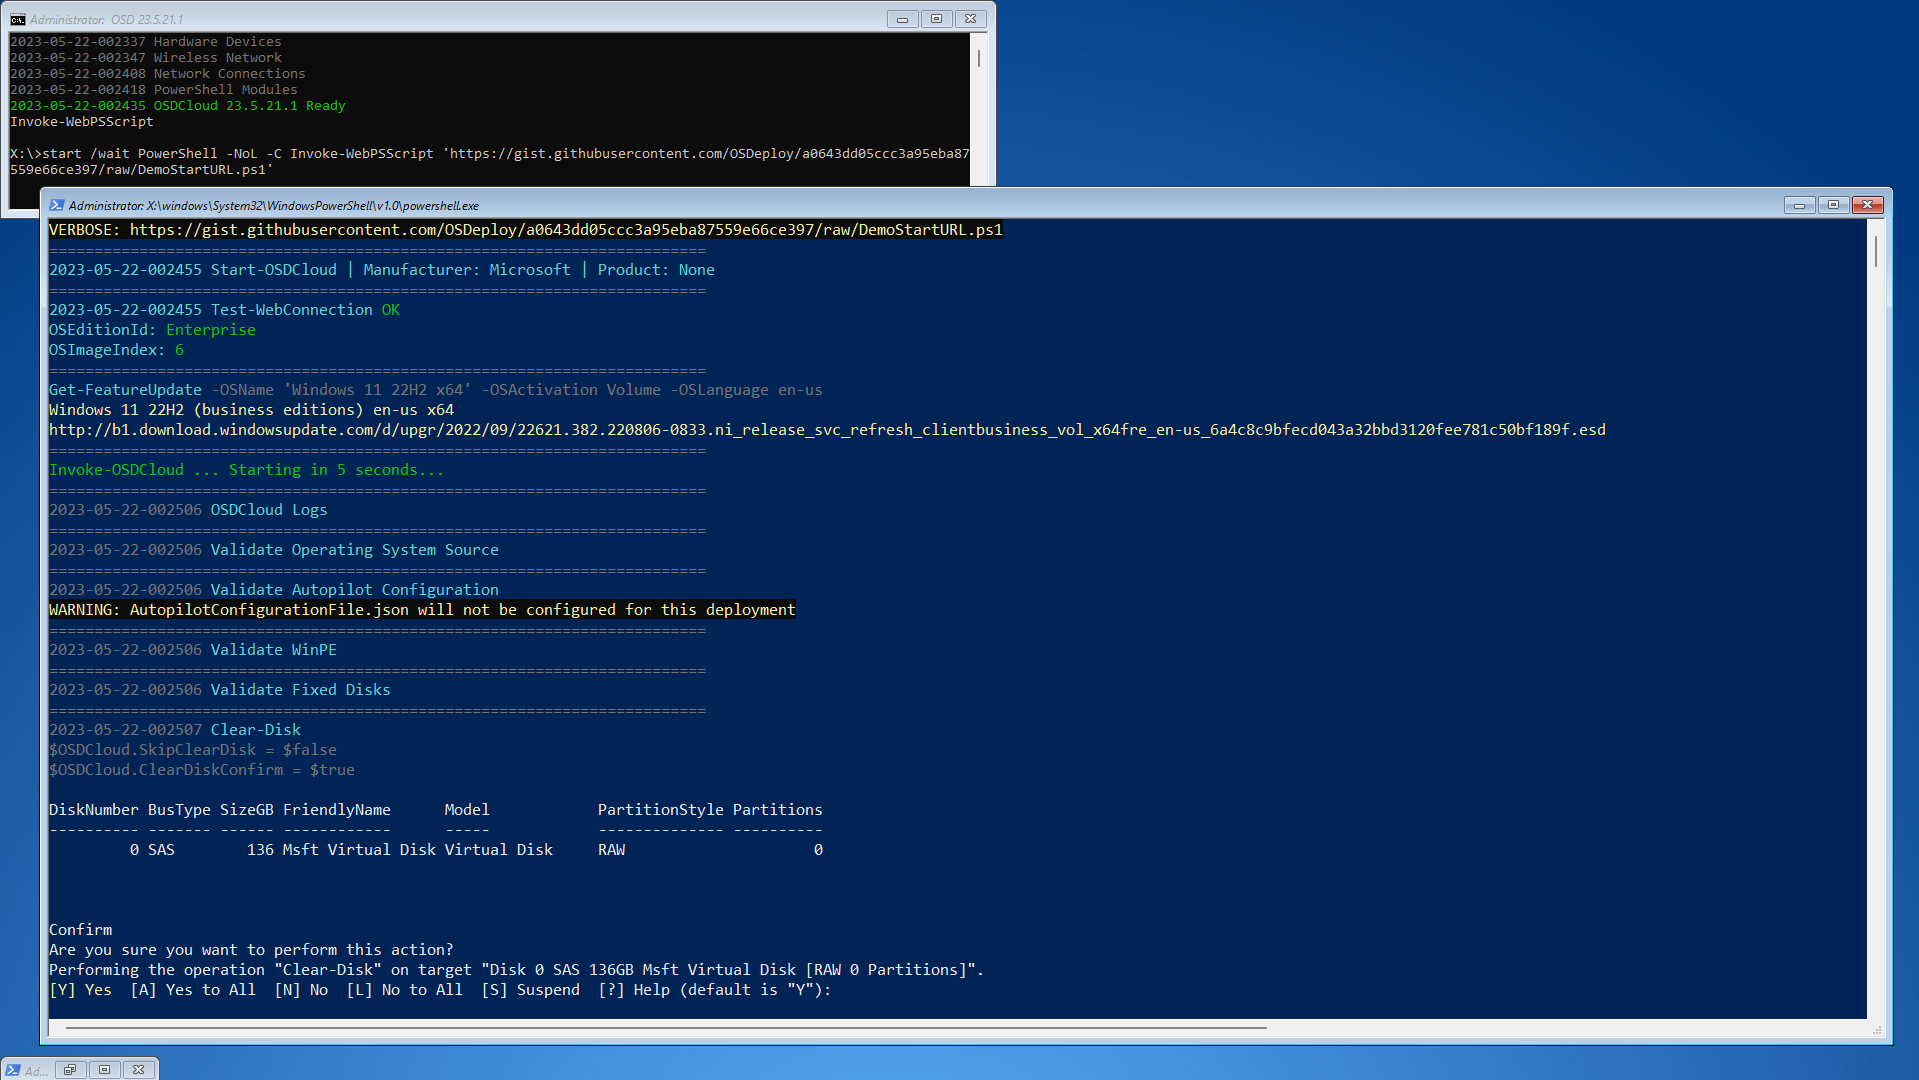
Task: Click the PowerShell window vertical scrollbar thumb
Action: [1875, 251]
